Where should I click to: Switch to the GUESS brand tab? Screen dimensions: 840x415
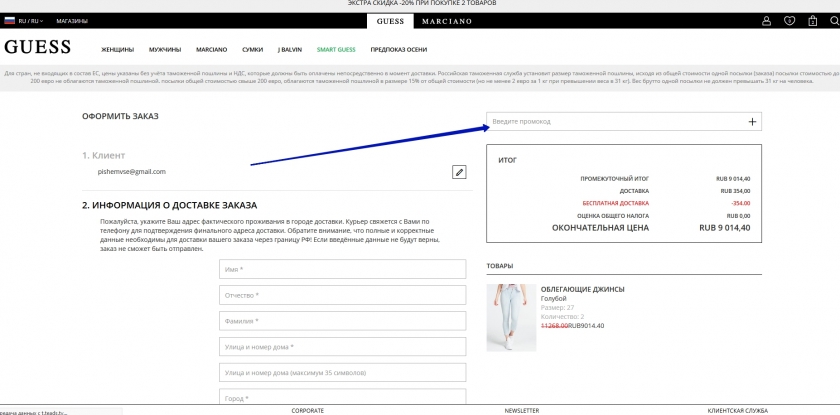tap(390, 20)
